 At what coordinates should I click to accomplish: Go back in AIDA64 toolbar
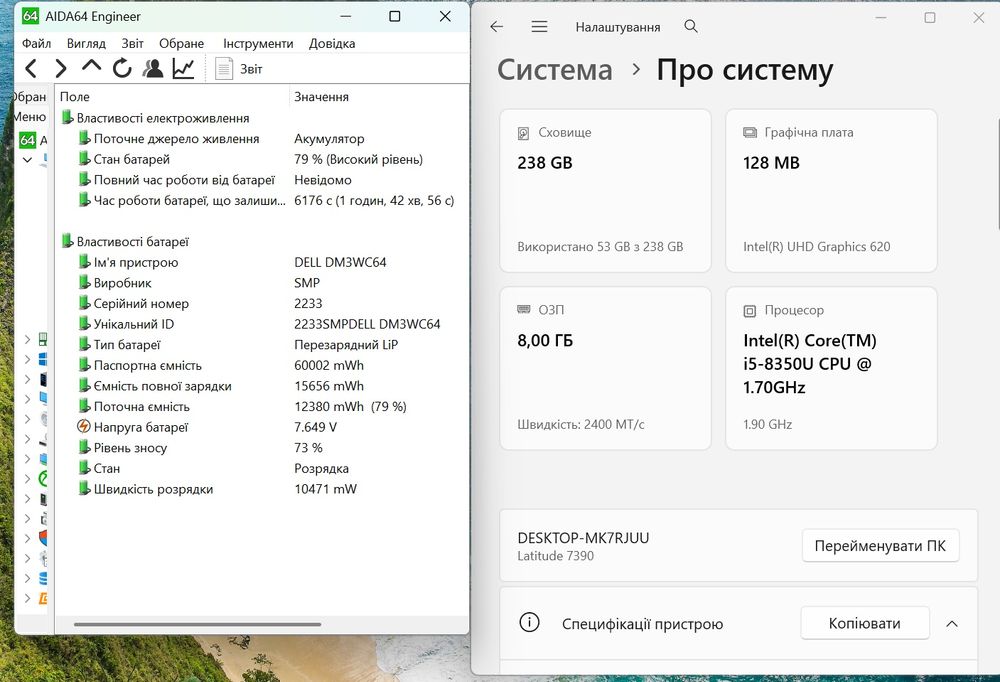[31, 68]
